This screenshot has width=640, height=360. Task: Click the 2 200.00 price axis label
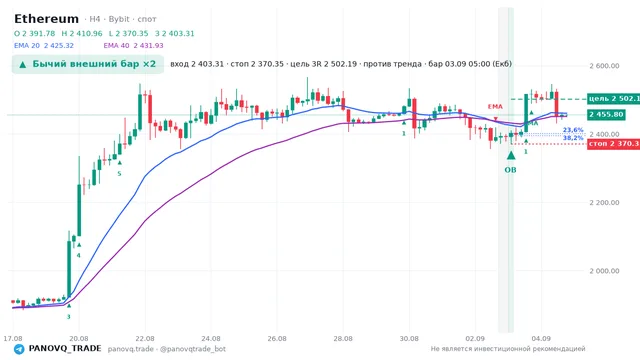tap(604, 202)
